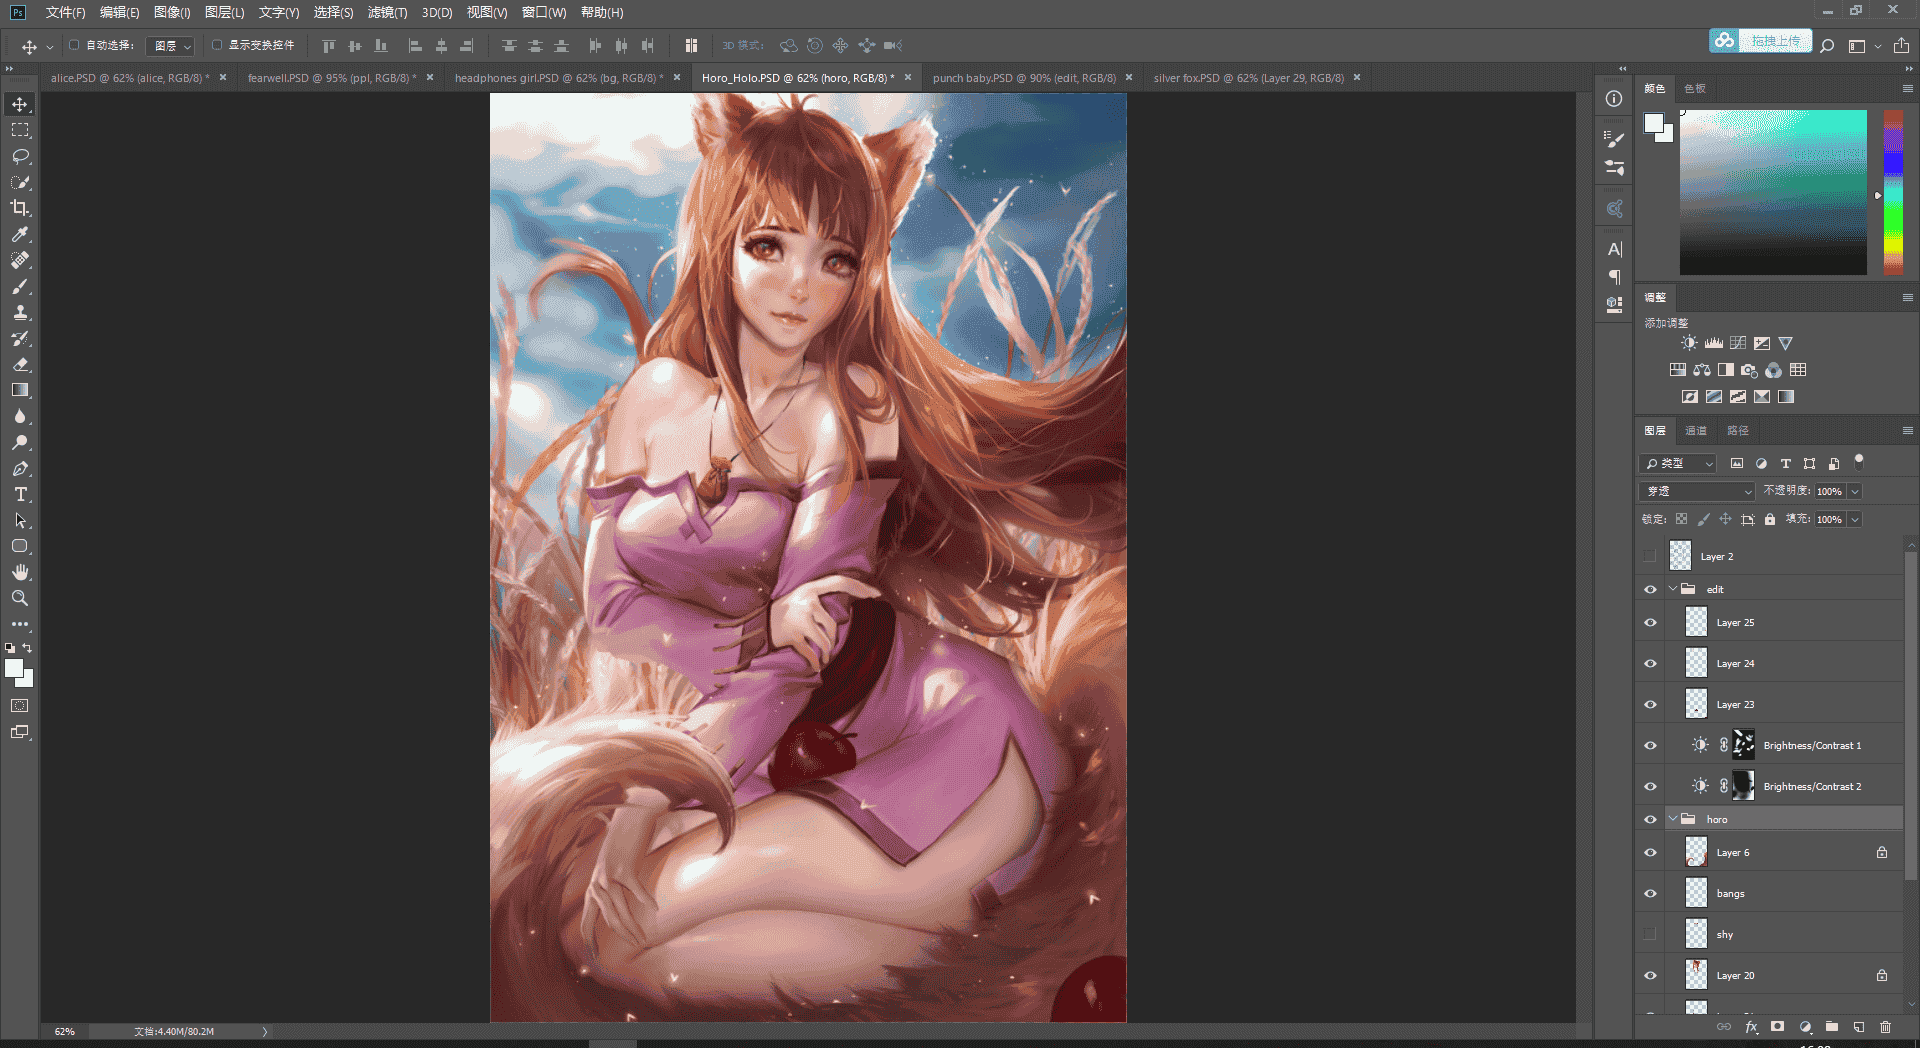Open the blend mode dropdown in Layers panel
The width and height of the screenshot is (1920, 1048).
(x=1697, y=491)
